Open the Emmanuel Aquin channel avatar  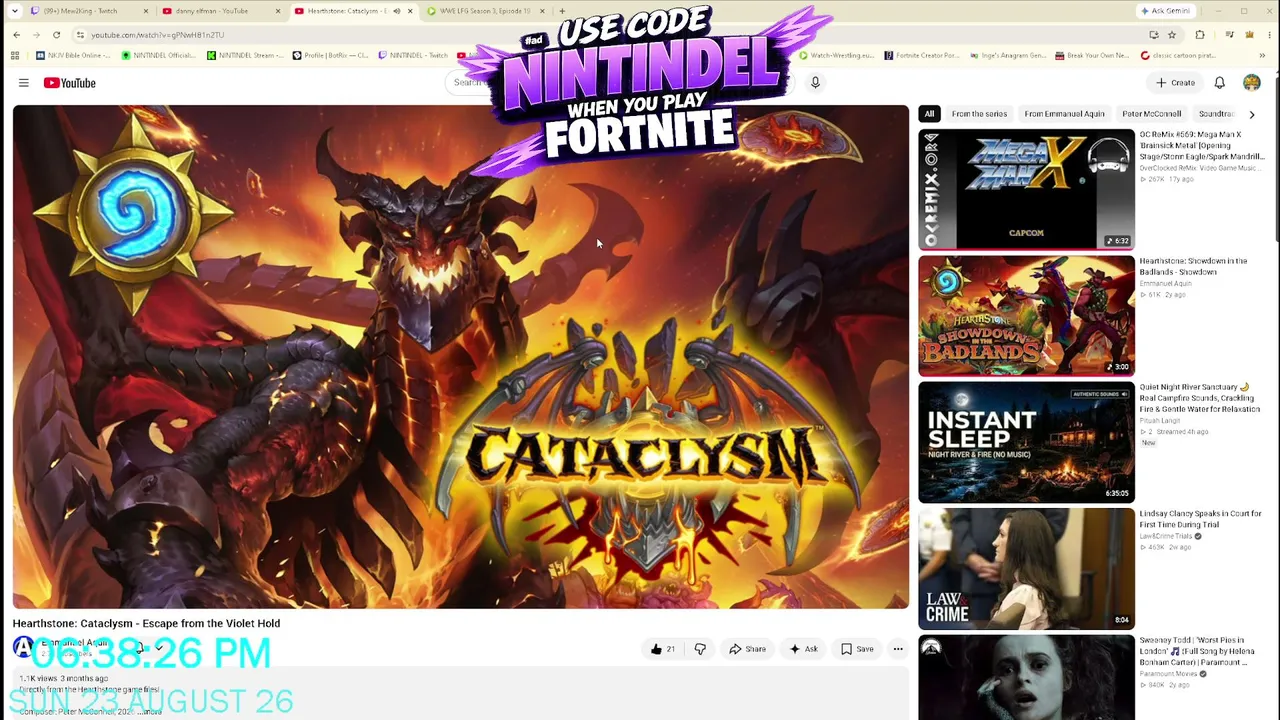click(23, 648)
